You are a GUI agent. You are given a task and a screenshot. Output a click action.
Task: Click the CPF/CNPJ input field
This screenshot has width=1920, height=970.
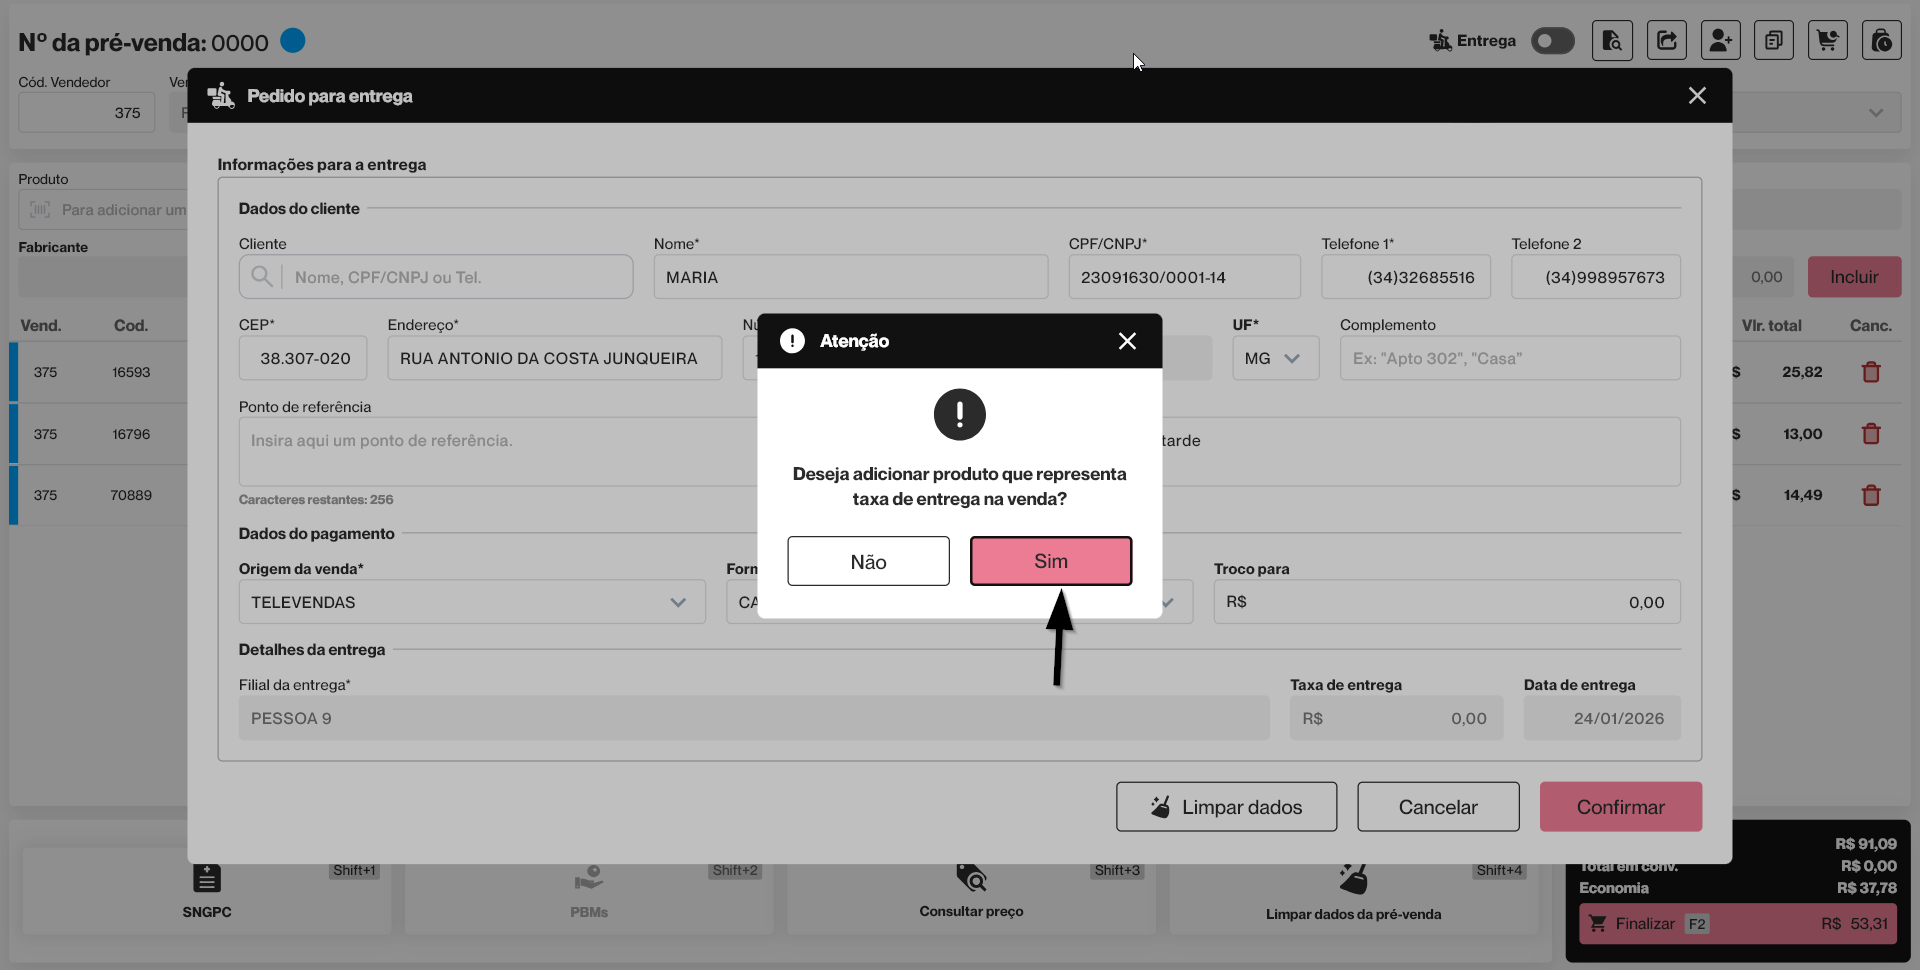click(1184, 277)
